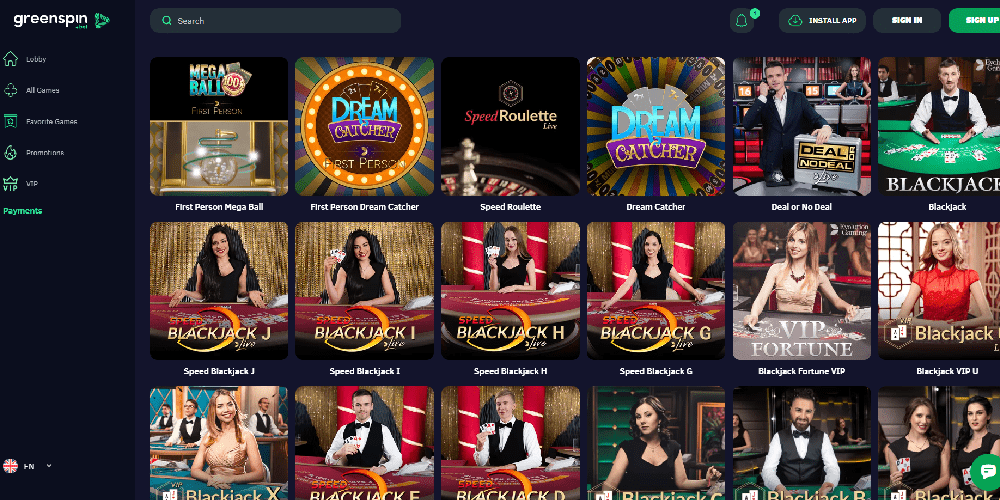Viewport: 1000px width, 500px height.
Task: Open All Games clover icon
Action: tap(10, 91)
